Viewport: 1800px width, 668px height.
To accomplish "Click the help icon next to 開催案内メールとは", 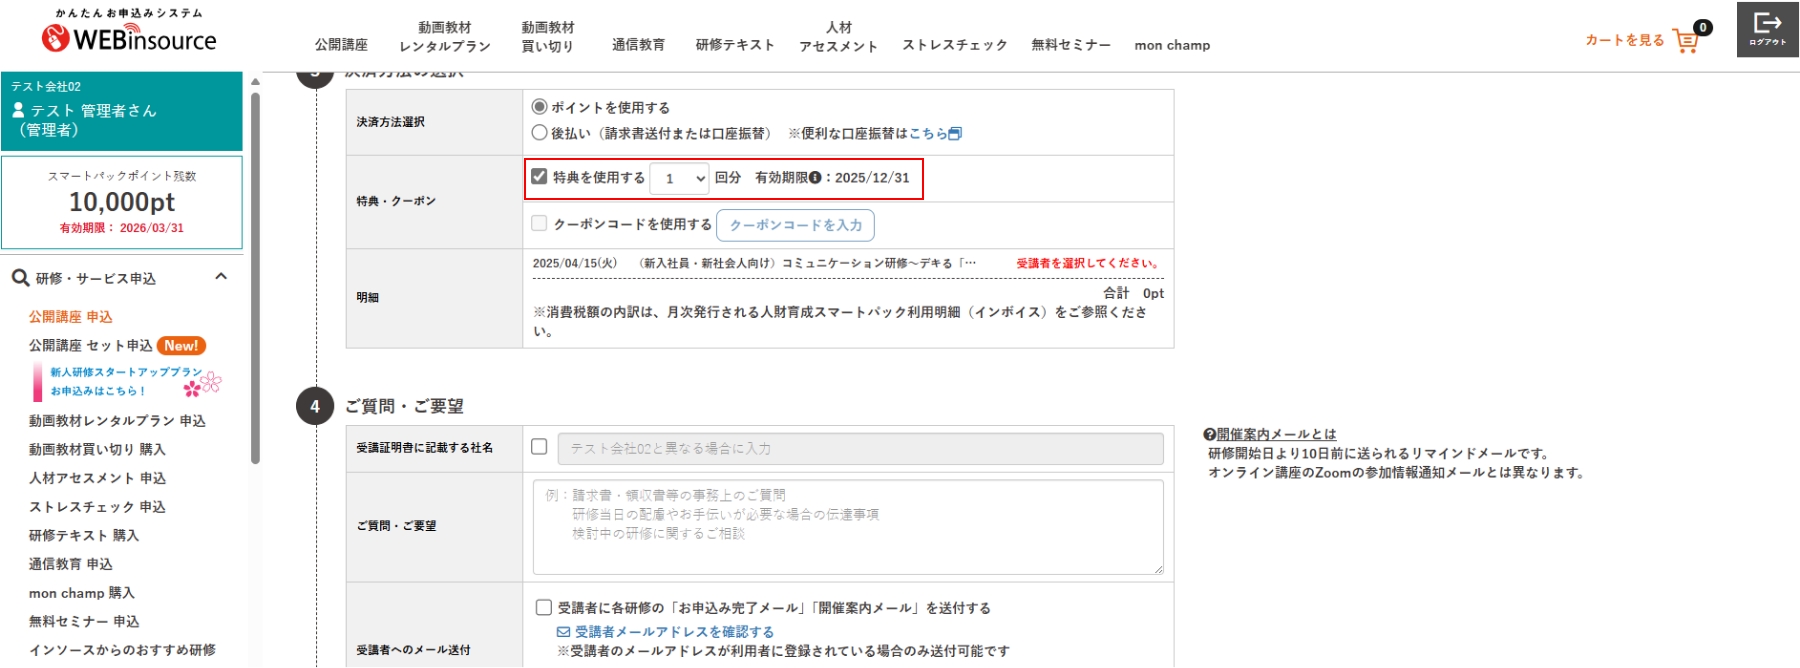I will [x=1209, y=435].
